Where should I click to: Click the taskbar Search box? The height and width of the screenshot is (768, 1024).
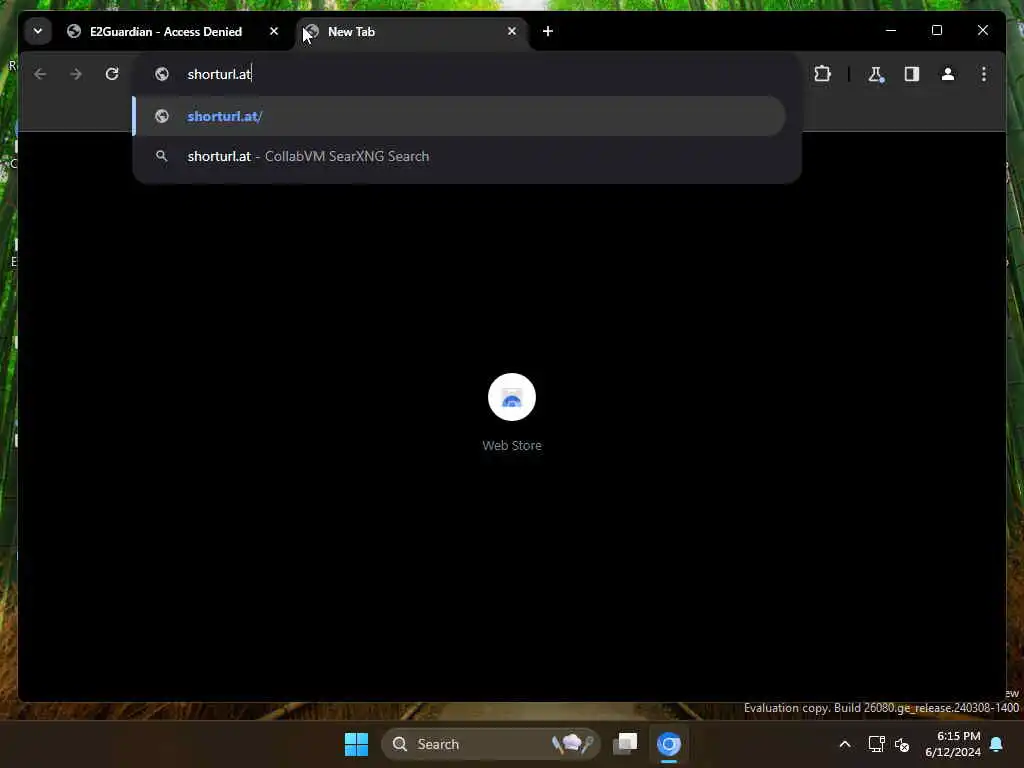(490, 744)
